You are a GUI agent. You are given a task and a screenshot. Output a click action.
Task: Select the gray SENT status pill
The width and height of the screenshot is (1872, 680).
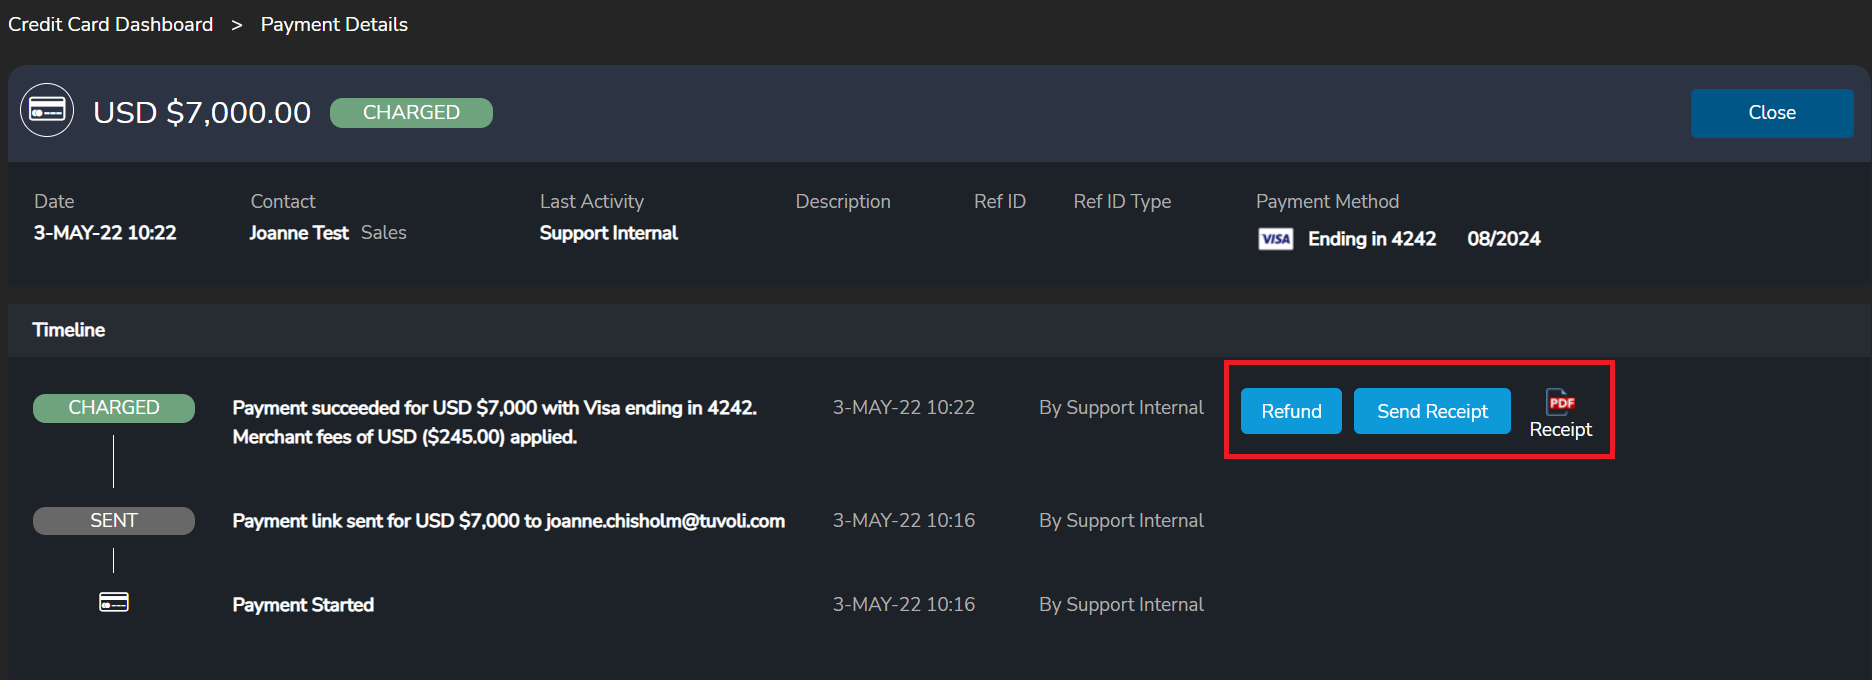(114, 521)
